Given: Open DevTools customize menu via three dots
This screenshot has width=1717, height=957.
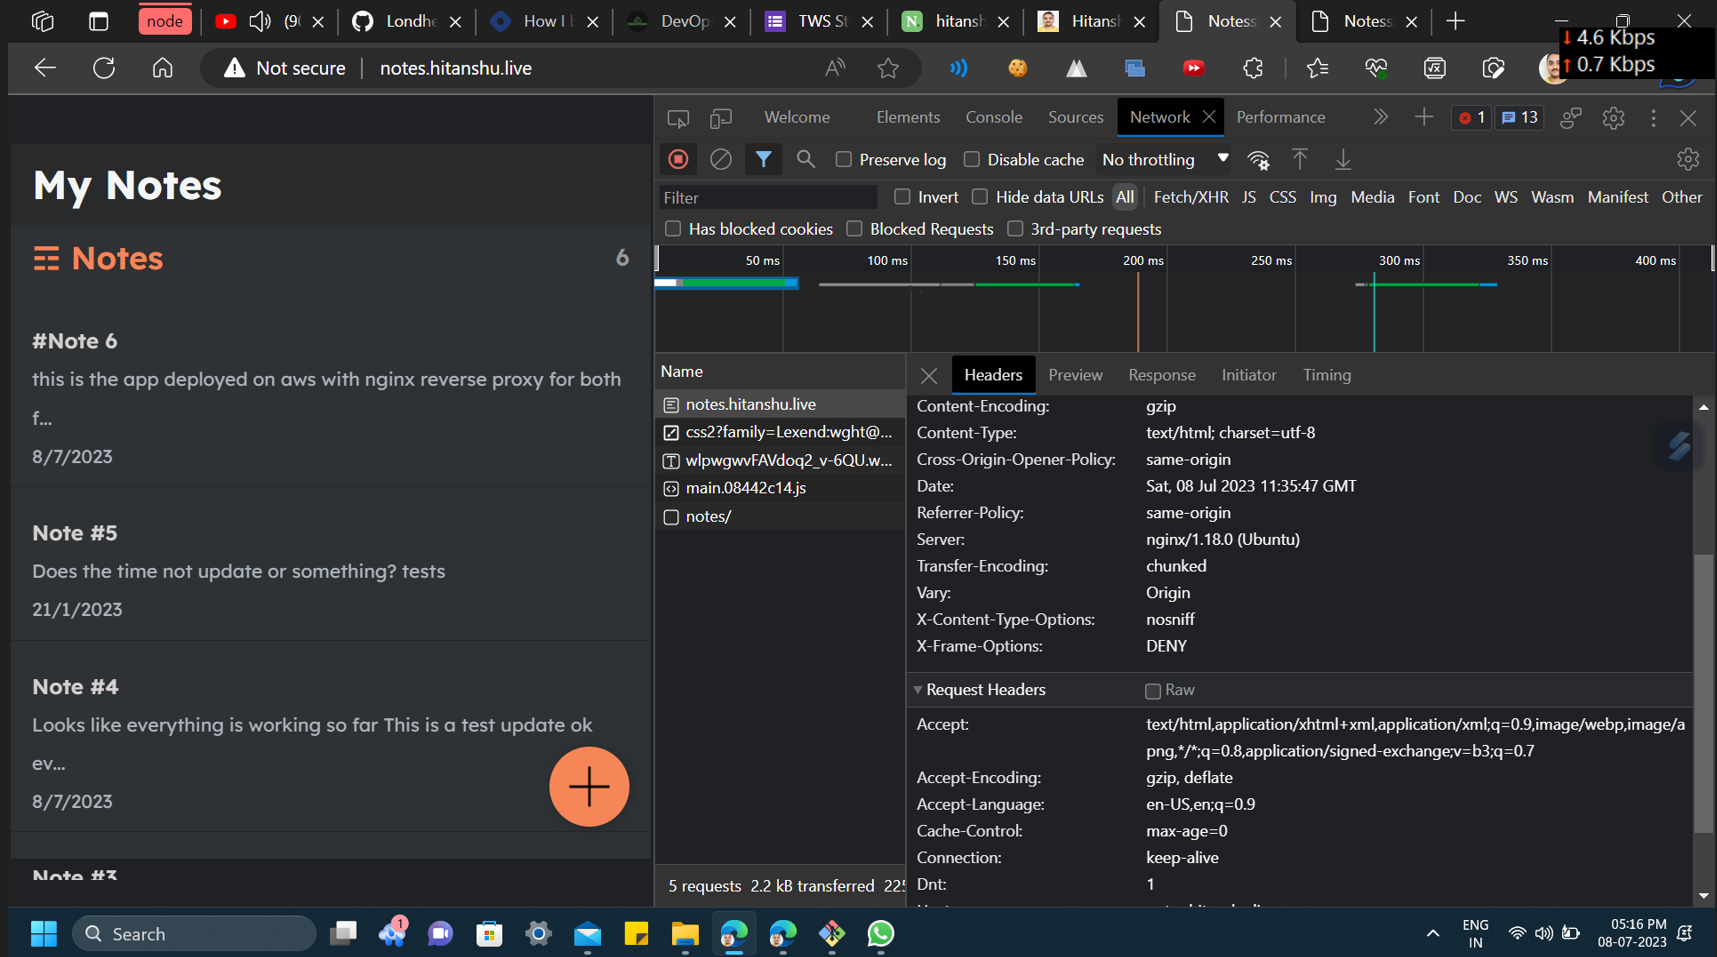Looking at the screenshot, I should coord(1653,117).
